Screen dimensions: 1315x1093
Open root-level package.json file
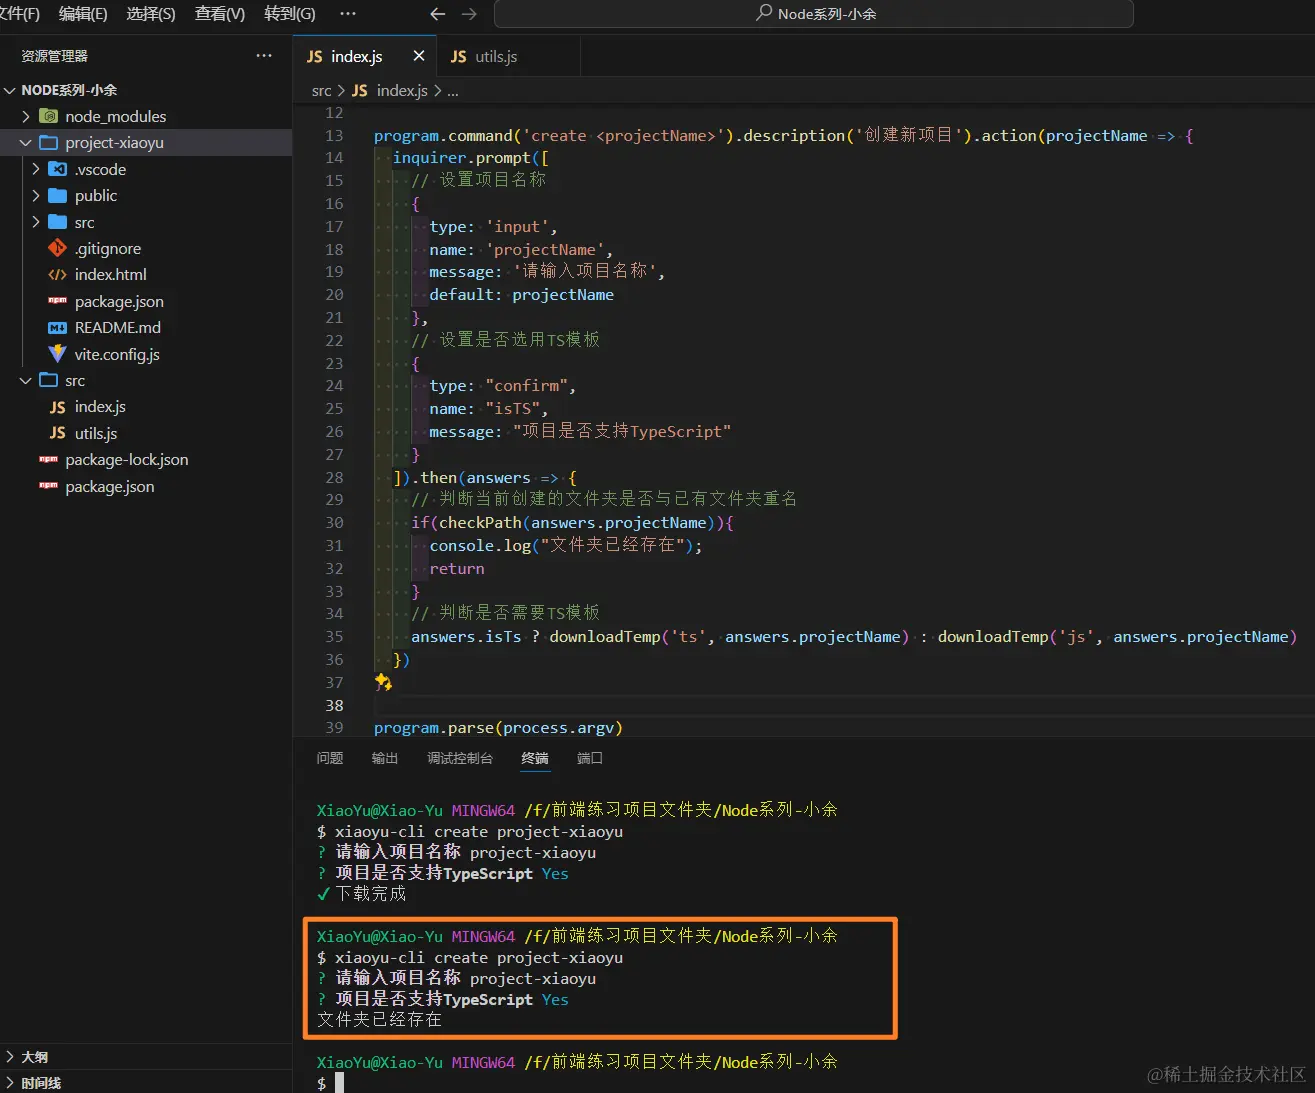[x=110, y=487]
